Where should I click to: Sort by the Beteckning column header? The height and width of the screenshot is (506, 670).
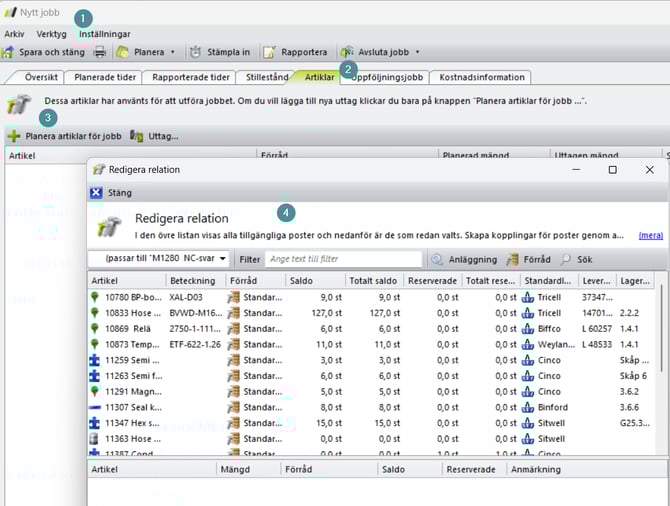point(196,281)
